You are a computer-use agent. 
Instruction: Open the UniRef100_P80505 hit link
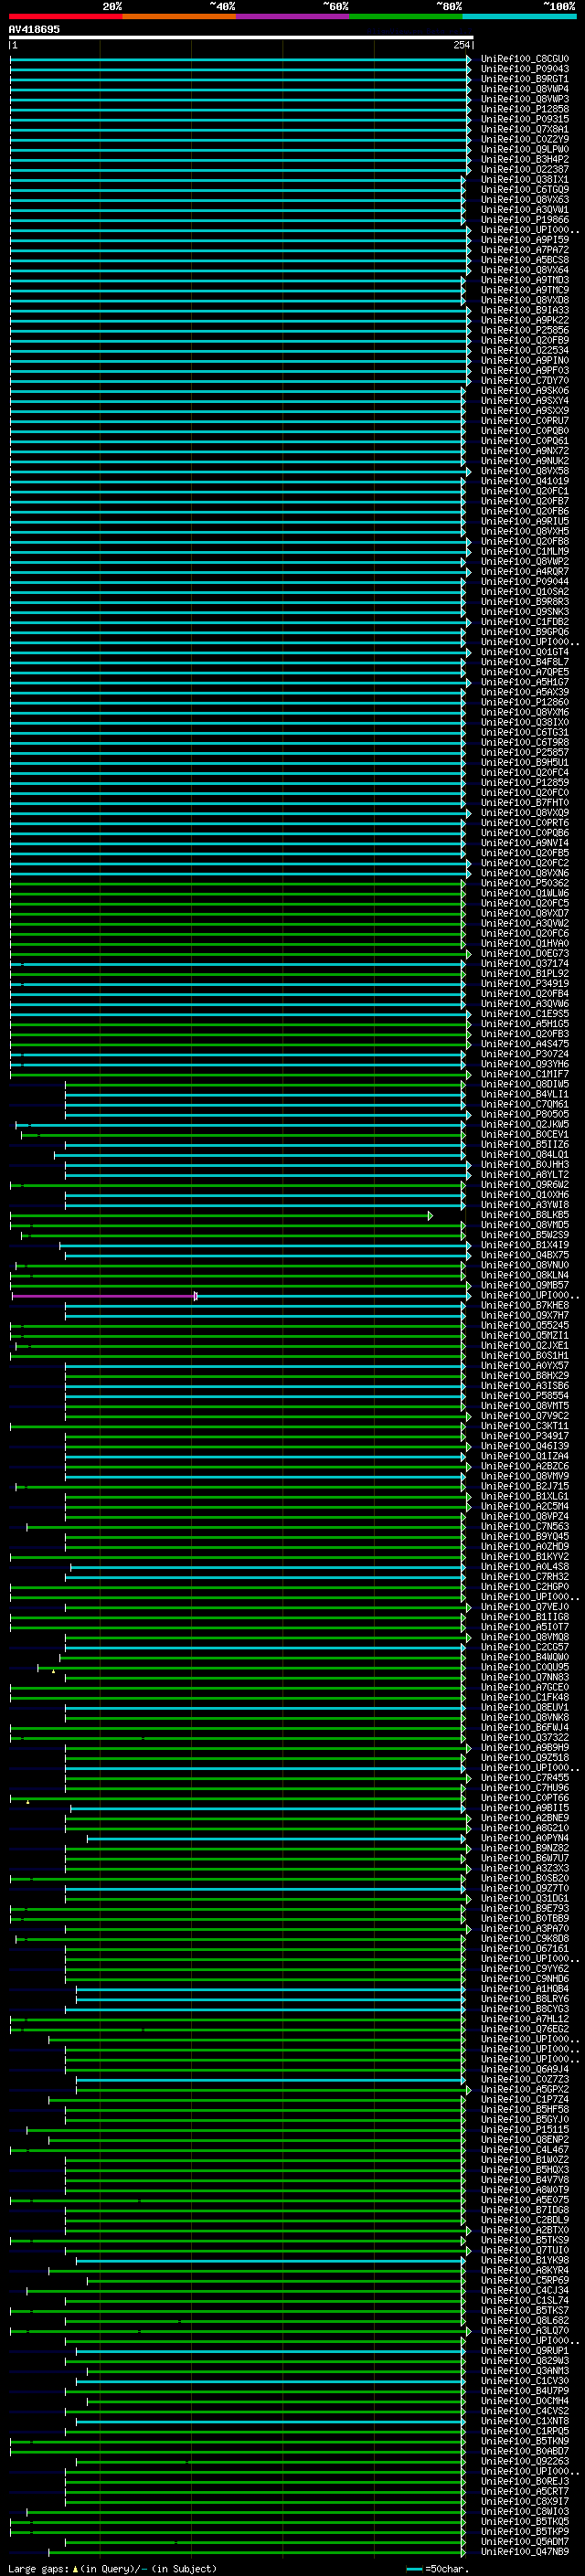coord(524,1115)
